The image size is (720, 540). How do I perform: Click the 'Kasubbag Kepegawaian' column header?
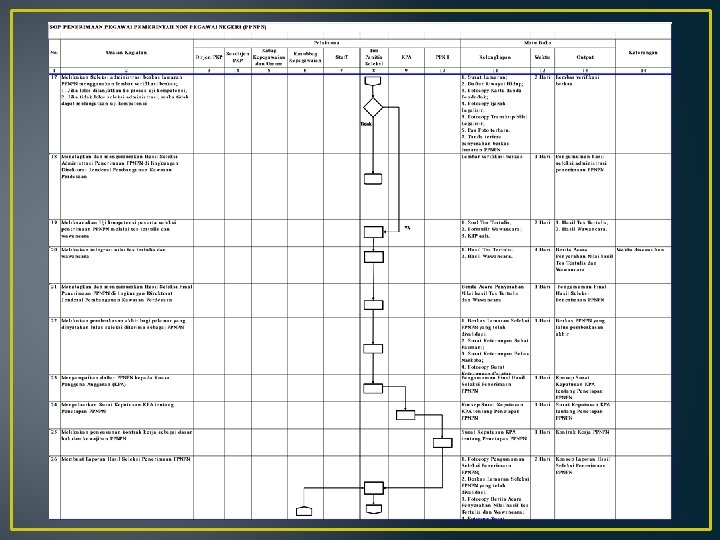click(305, 57)
